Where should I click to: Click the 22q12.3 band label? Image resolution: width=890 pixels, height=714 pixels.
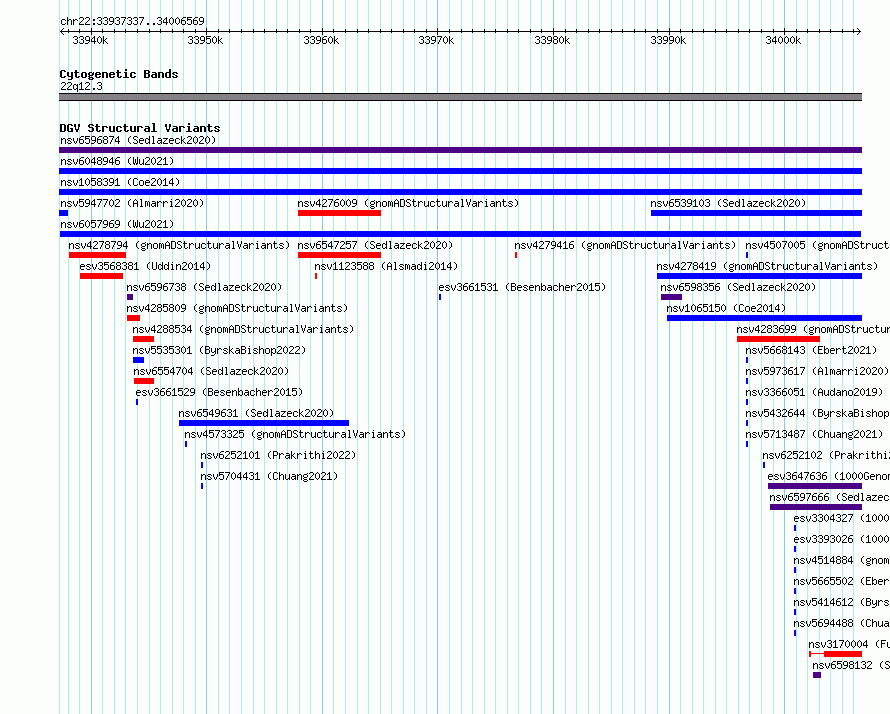click(x=81, y=86)
